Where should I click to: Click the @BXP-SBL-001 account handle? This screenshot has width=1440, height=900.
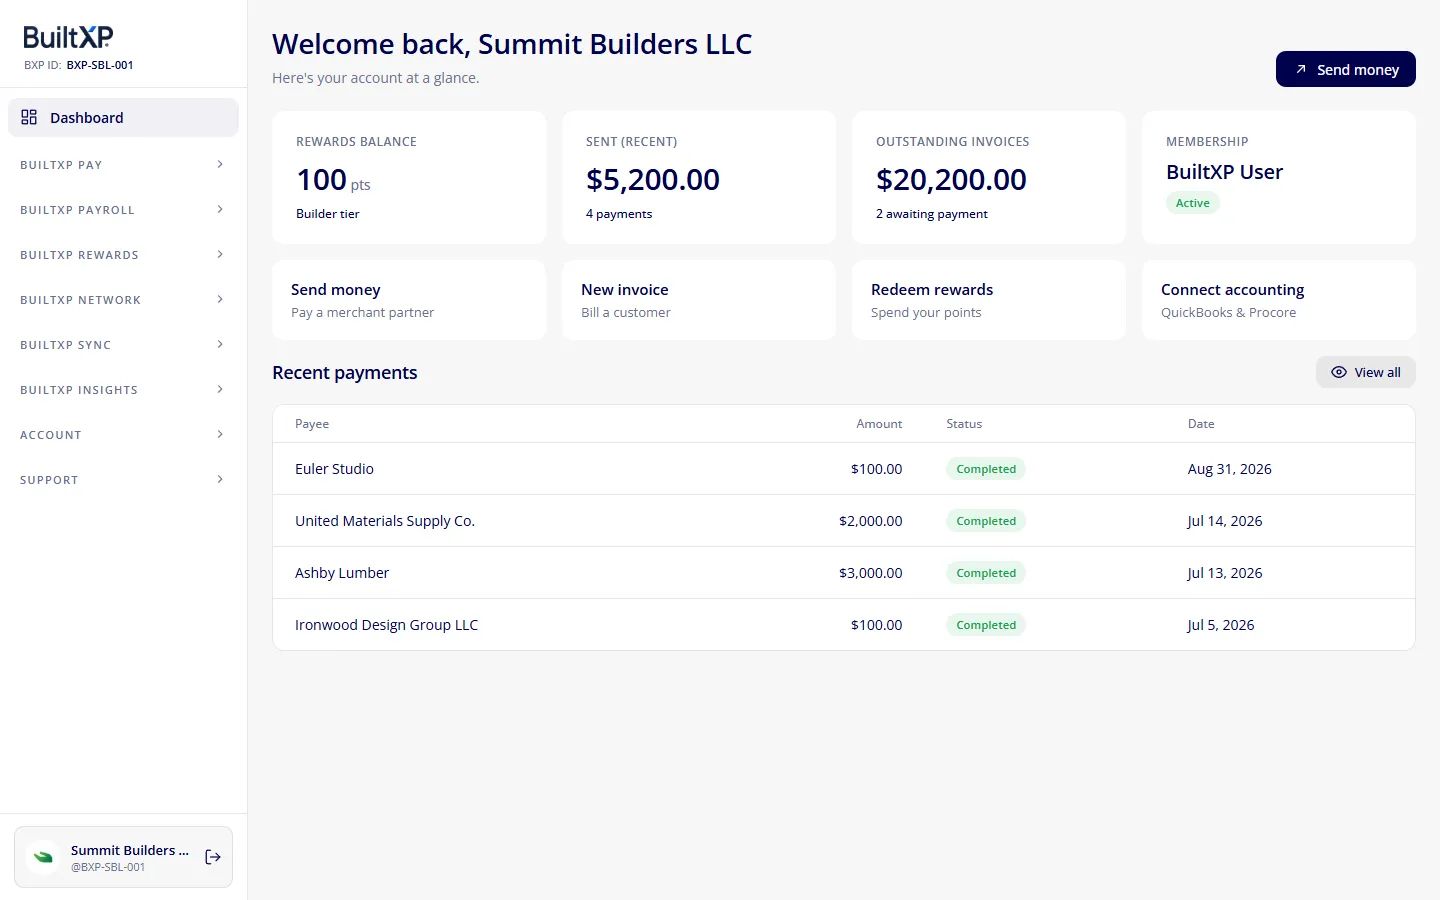click(x=108, y=867)
